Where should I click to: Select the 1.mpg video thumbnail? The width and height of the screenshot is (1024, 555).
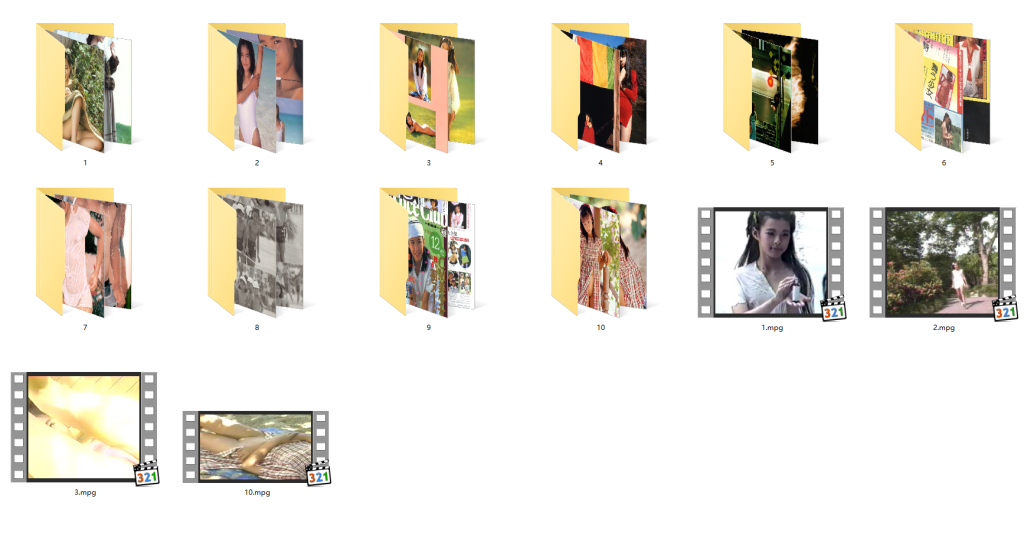(770, 260)
